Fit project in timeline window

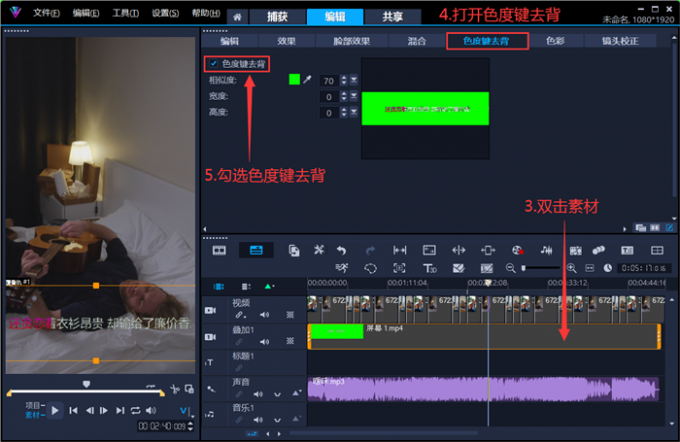click(x=589, y=268)
